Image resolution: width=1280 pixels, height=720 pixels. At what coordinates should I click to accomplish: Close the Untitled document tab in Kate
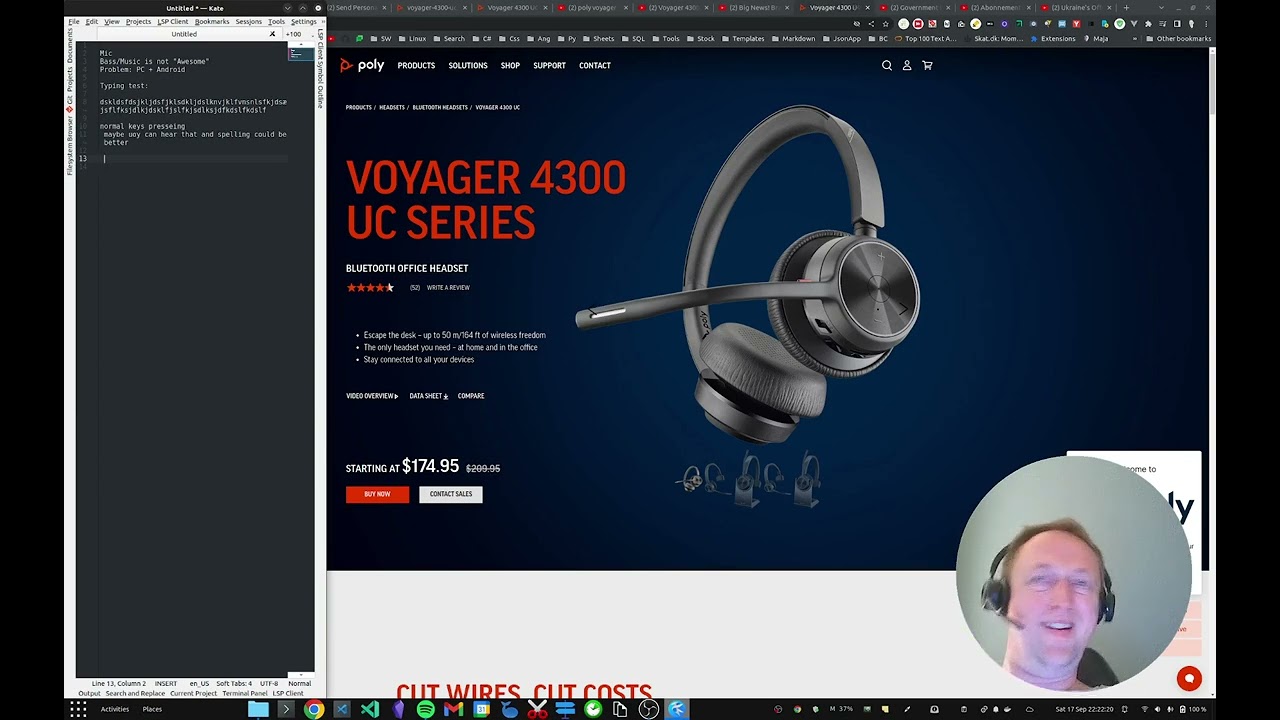(272, 34)
